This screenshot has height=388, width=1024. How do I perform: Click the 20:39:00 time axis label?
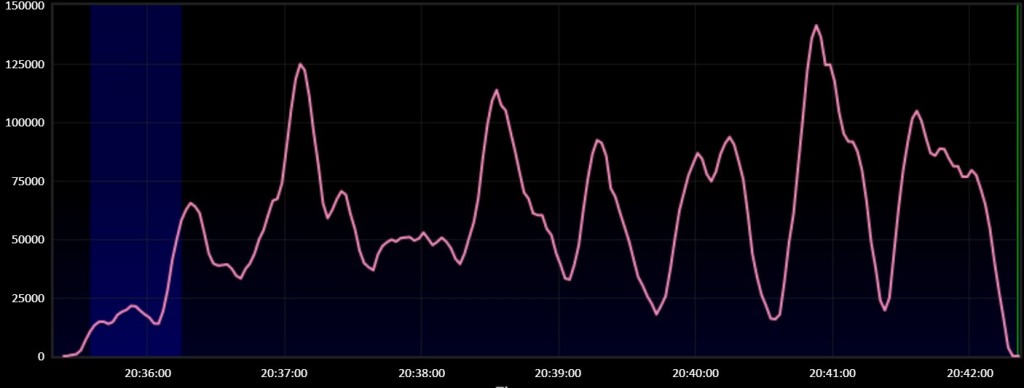558,373
